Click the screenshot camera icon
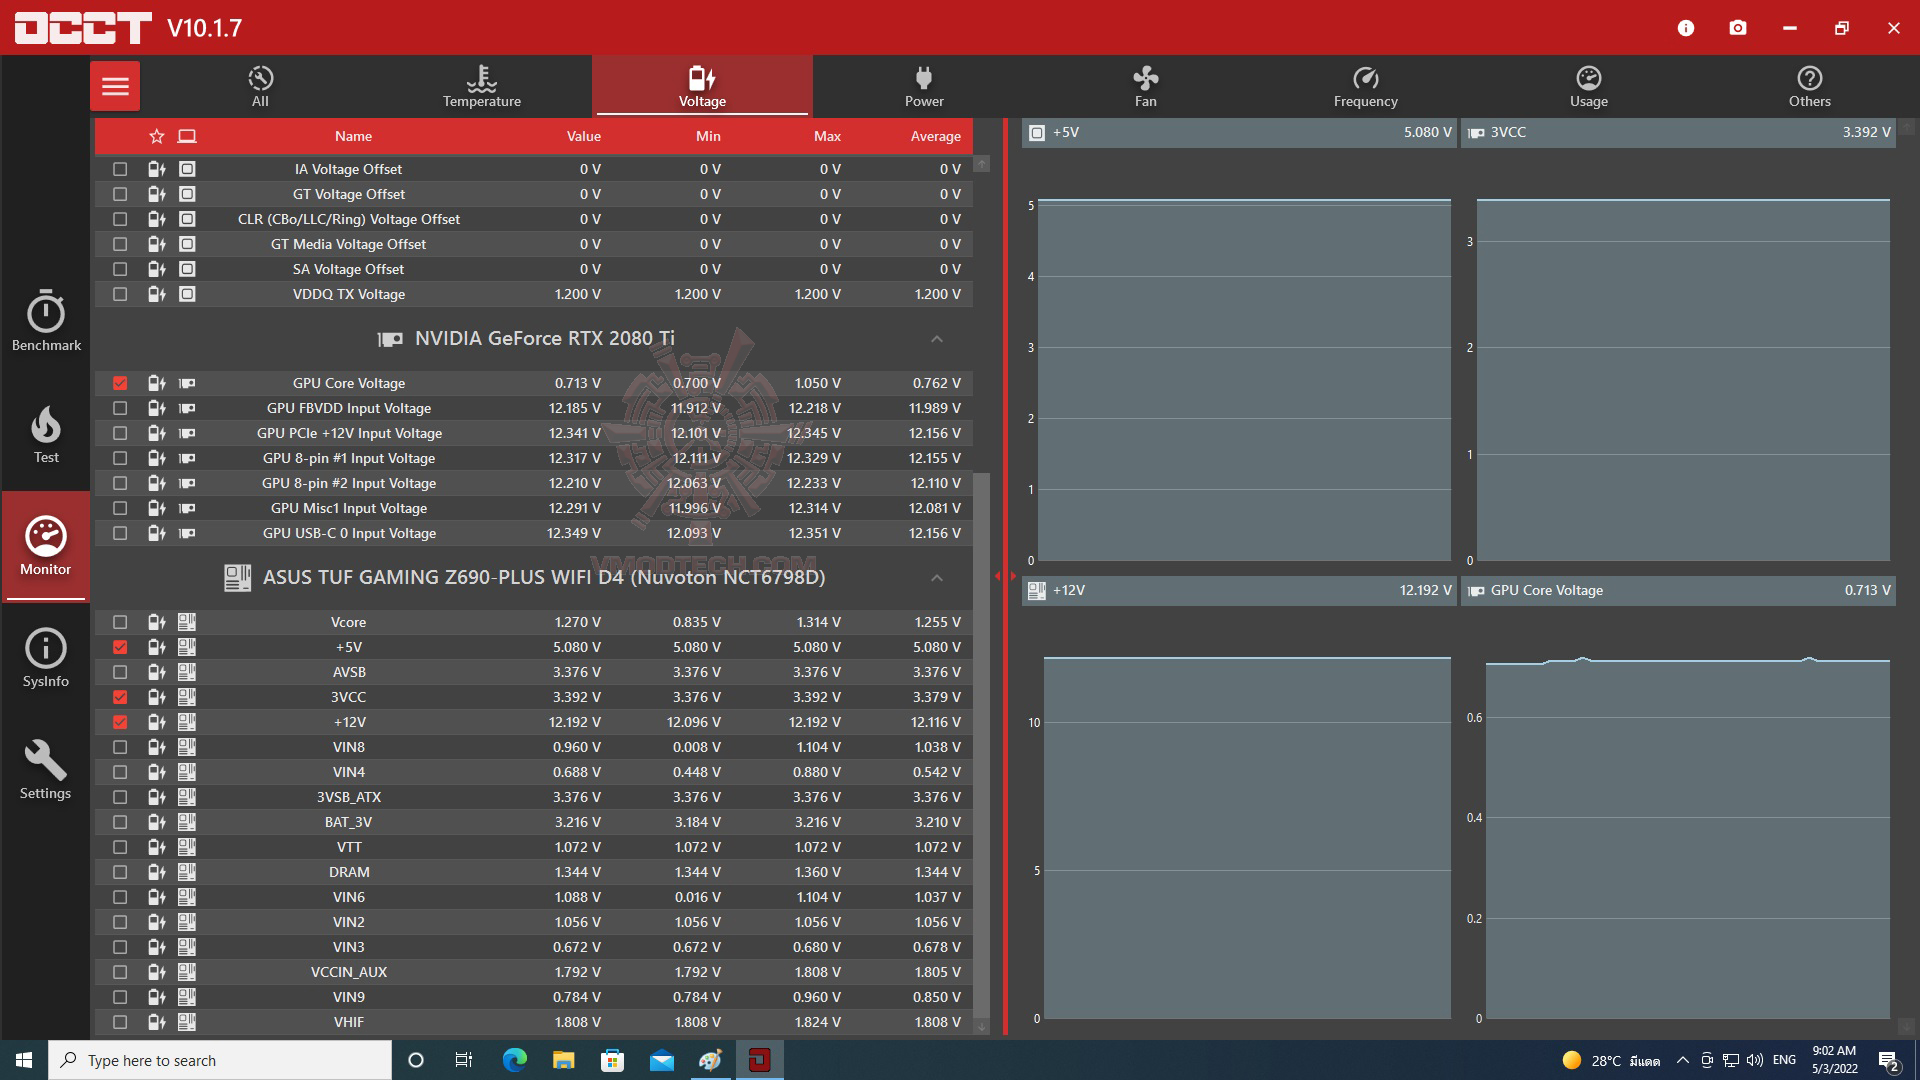 (x=1738, y=28)
